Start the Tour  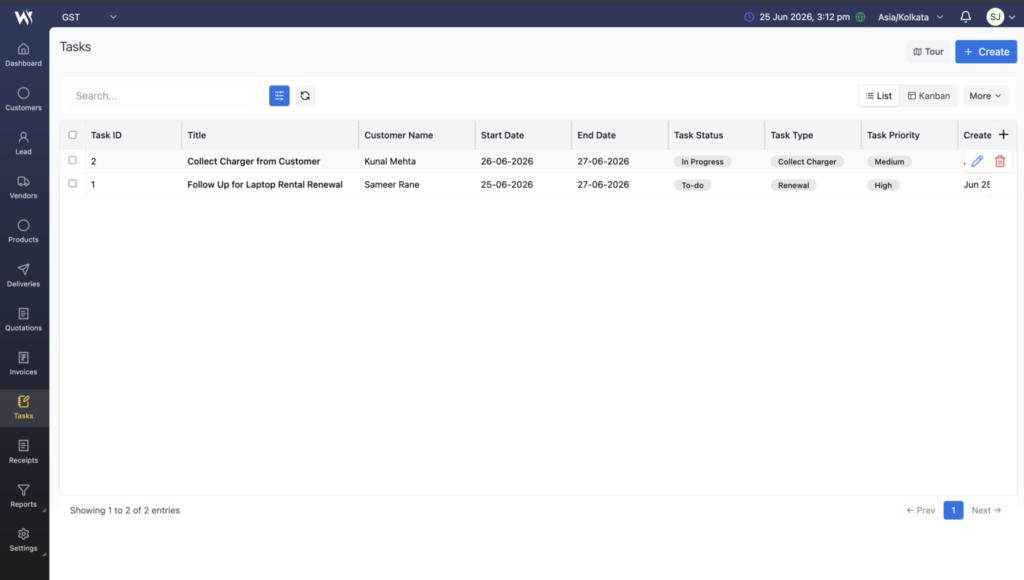click(928, 52)
